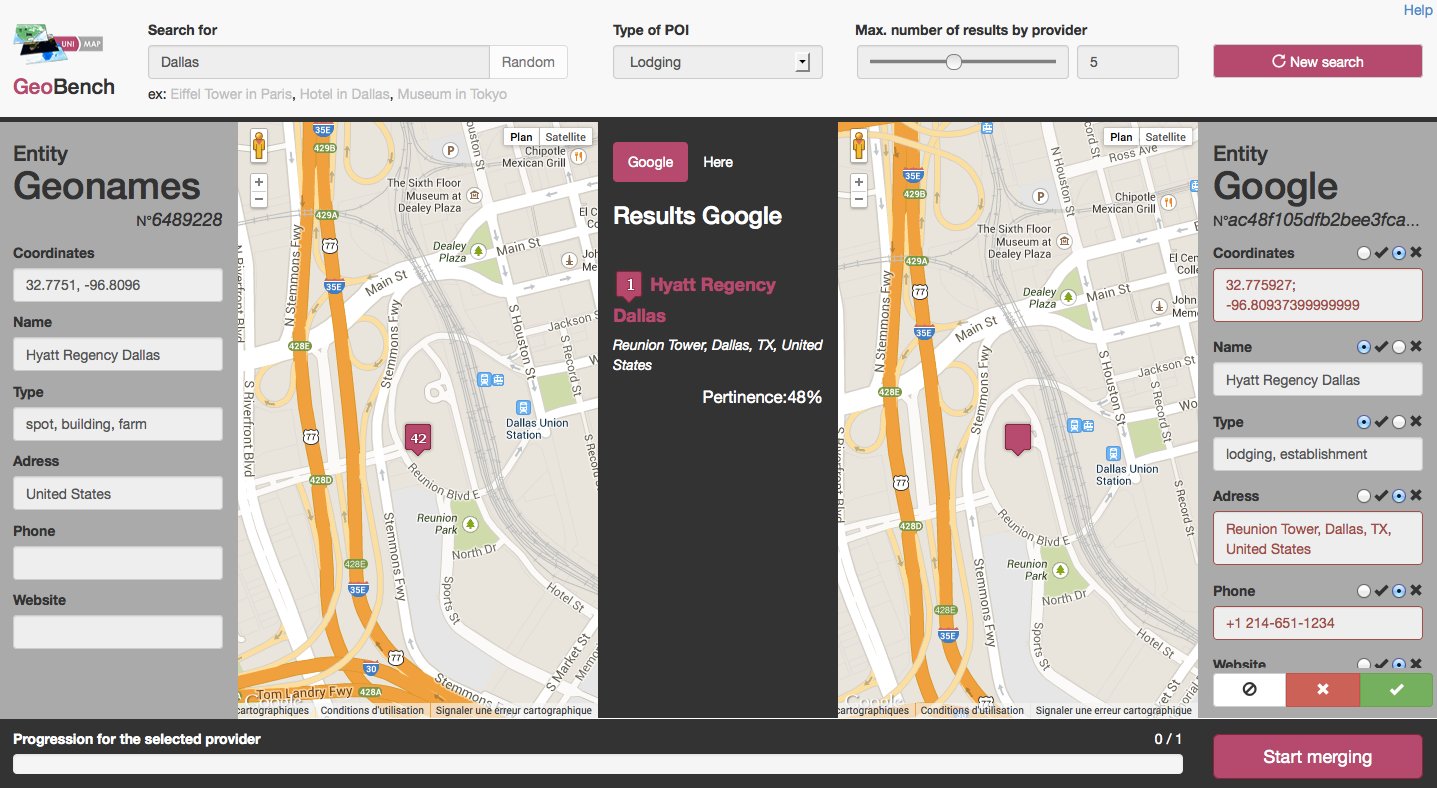Click the Random button
Viewport: 1437px width, 788px height.
pos(528,62)
